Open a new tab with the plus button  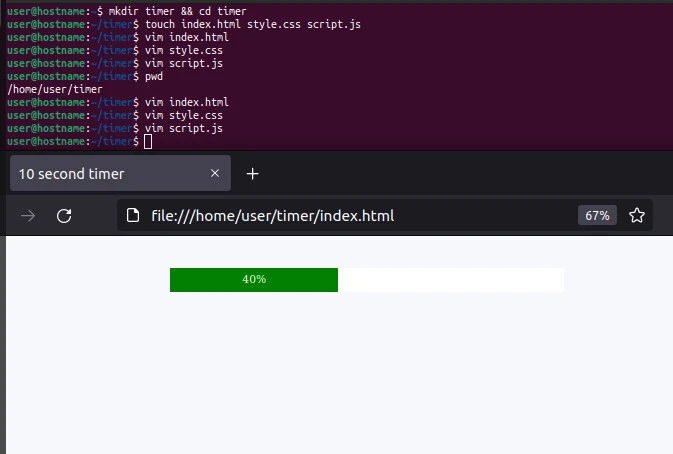pos(252,174)
